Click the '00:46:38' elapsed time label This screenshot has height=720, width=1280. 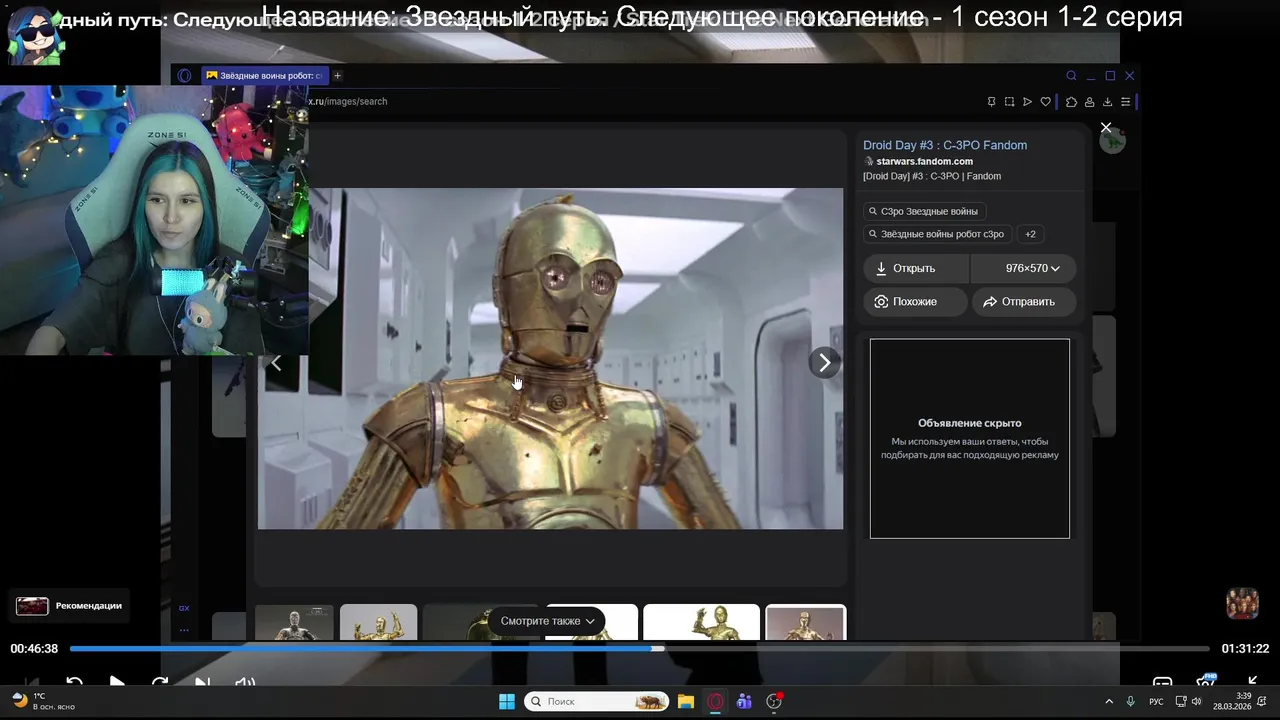(x=34, y=649)
